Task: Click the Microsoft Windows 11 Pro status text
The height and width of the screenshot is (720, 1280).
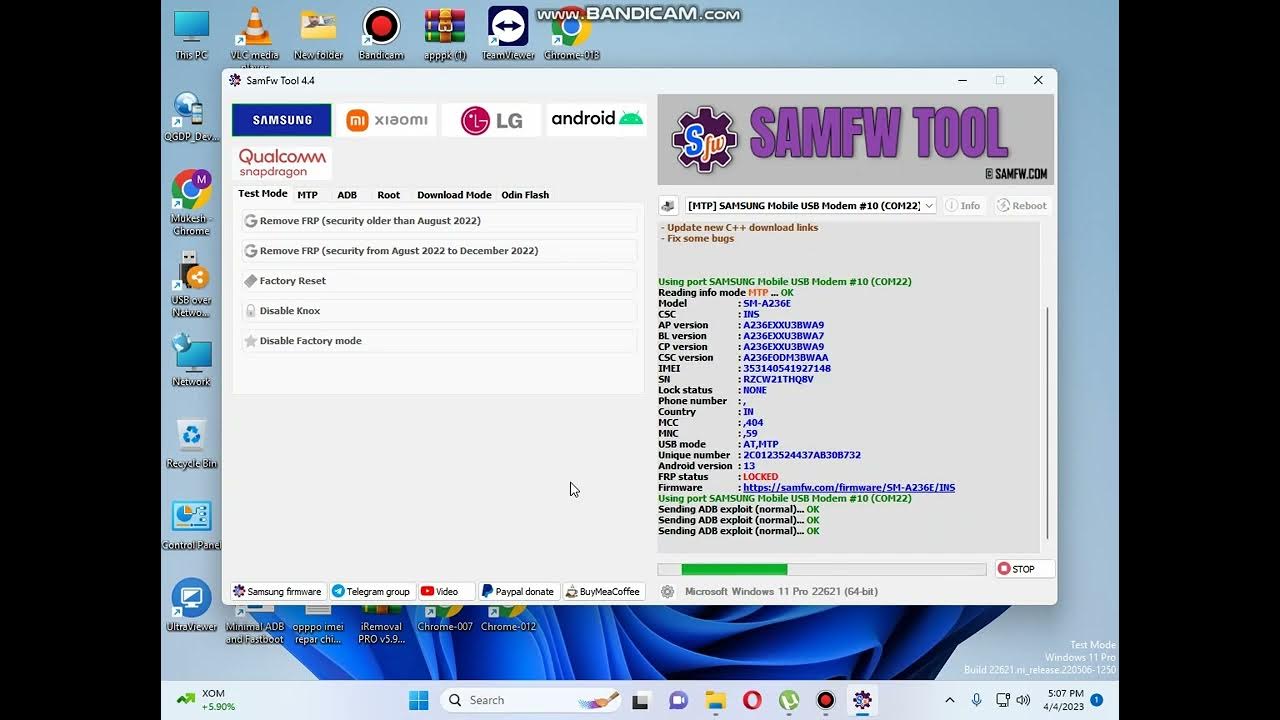Action: tap(781, 592)
